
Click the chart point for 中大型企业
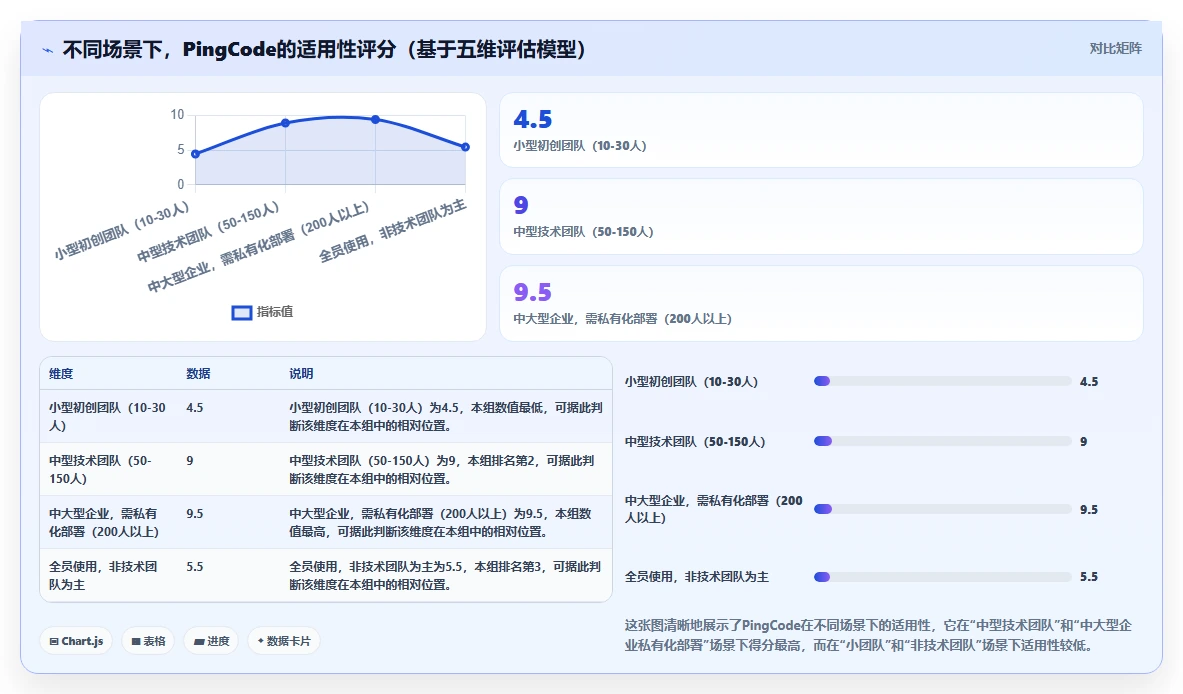[376, 119]
